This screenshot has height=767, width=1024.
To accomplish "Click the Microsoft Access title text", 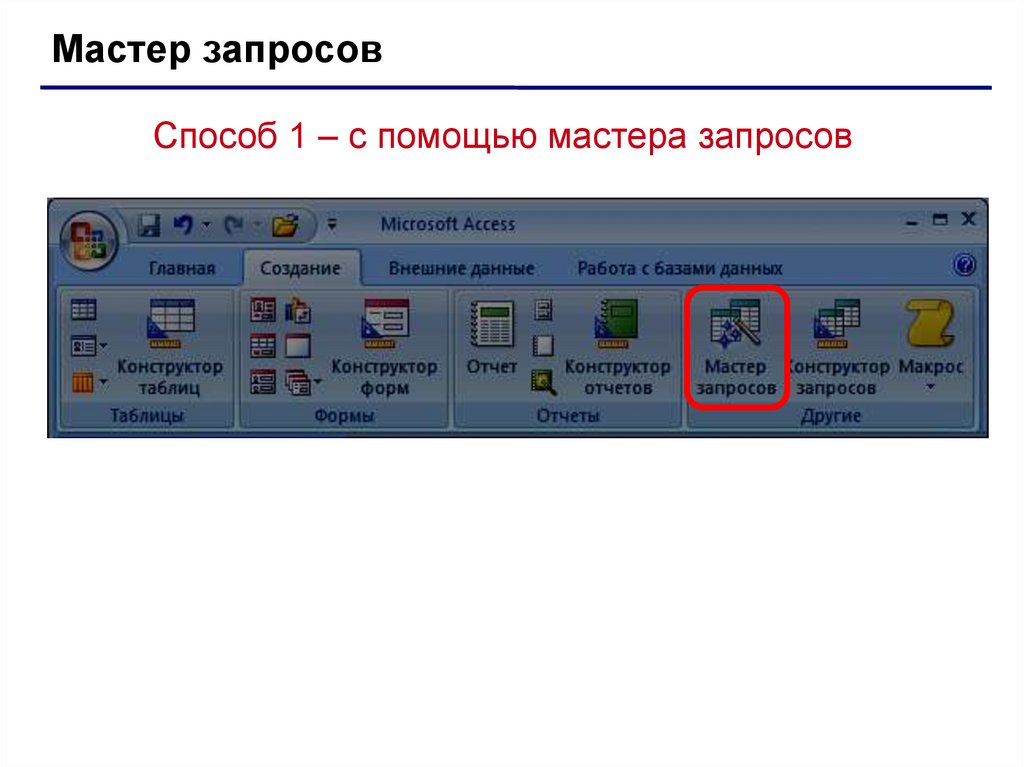I will (x=448, y=224).
